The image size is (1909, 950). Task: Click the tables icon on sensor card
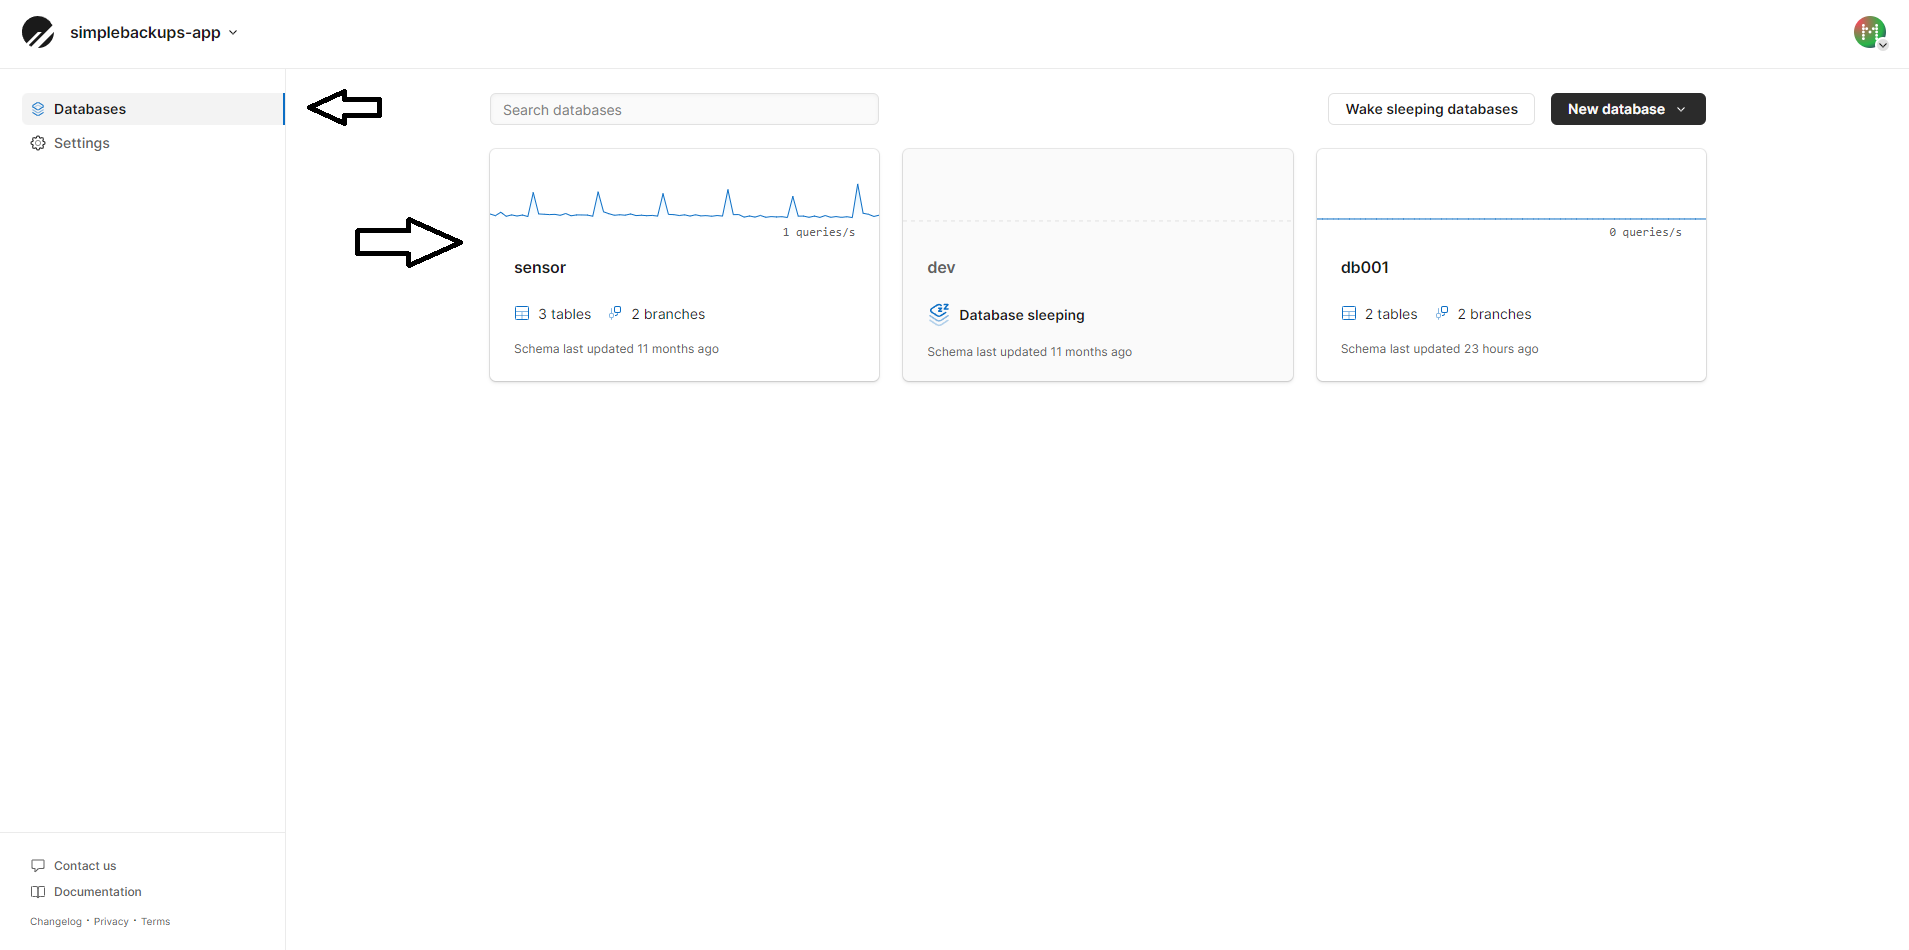click(522, 314)
